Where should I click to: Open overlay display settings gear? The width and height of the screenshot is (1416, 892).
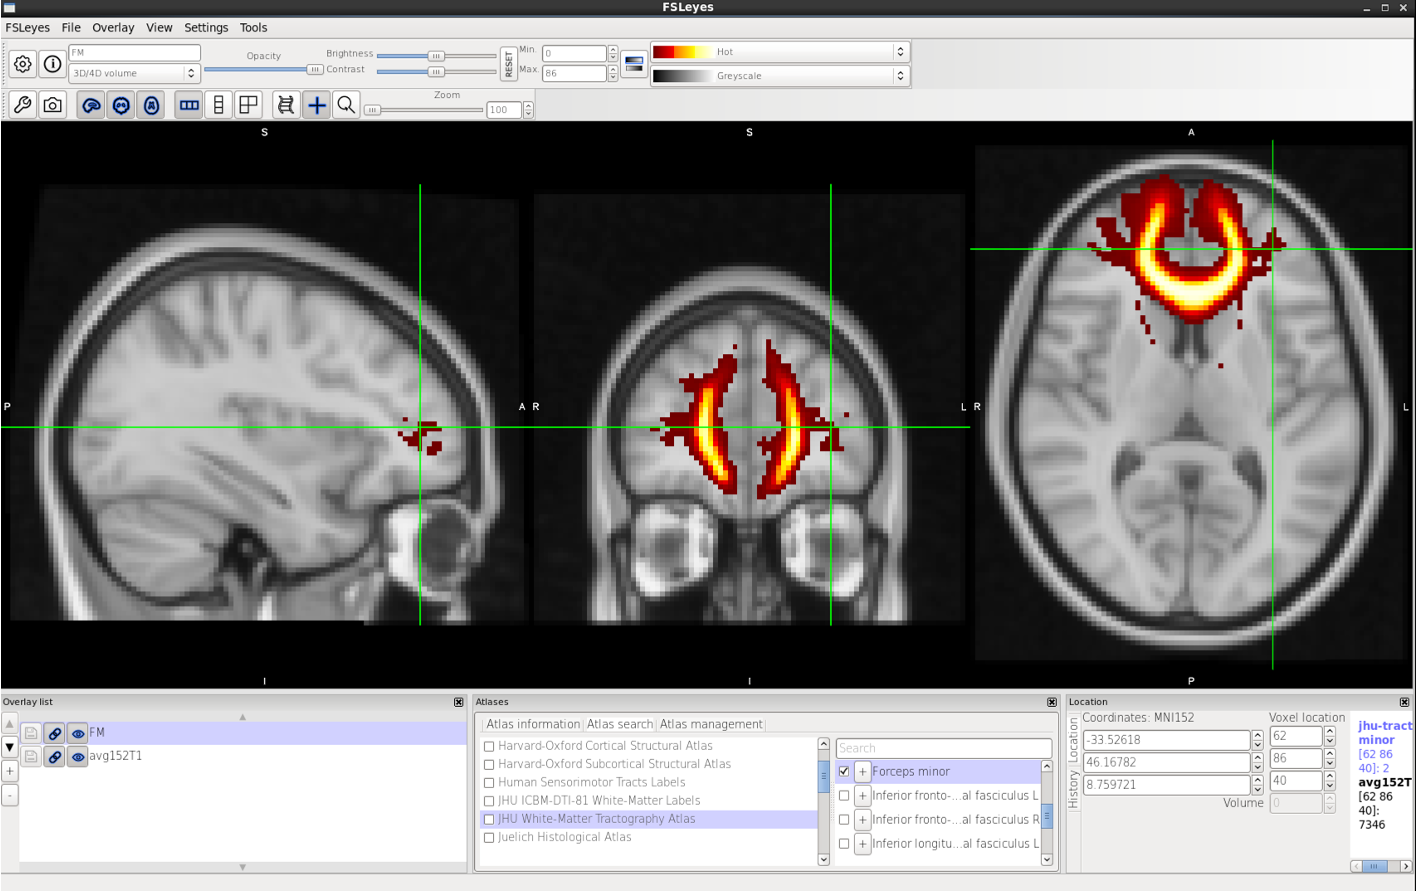(22, 64)
